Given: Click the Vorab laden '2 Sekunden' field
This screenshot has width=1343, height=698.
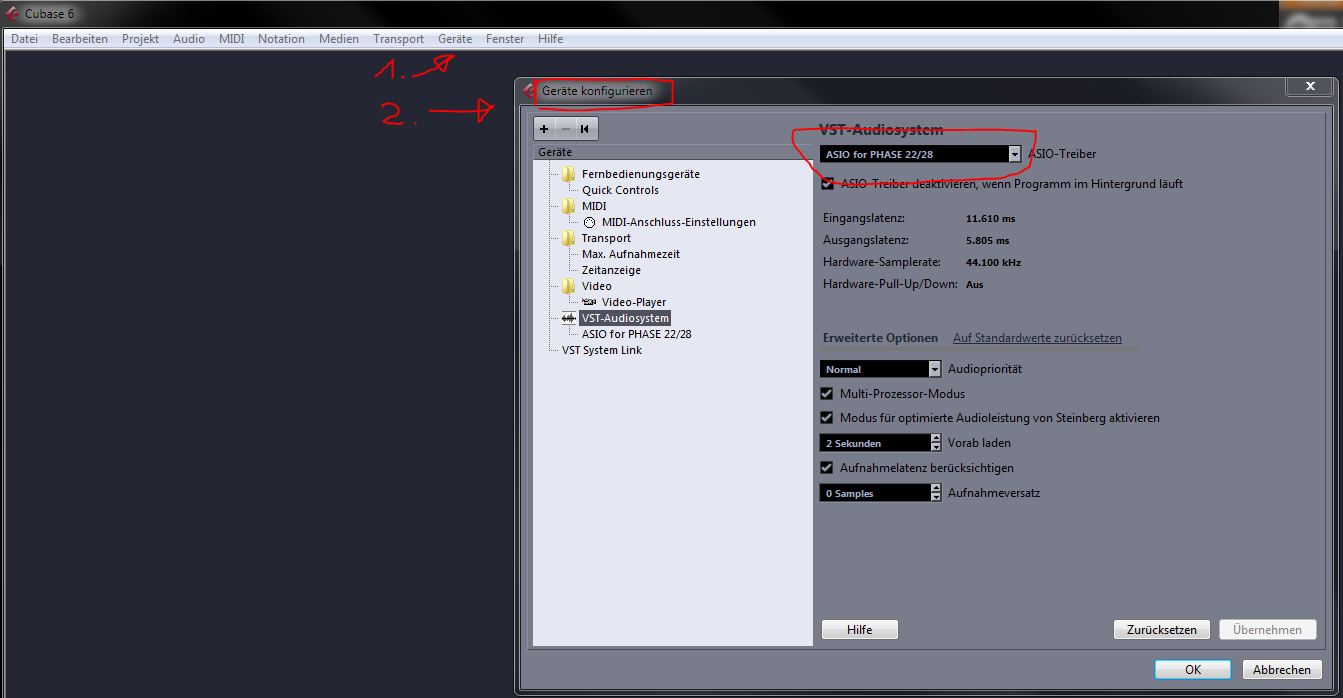Looking at the screenshot, I should 875,443.
